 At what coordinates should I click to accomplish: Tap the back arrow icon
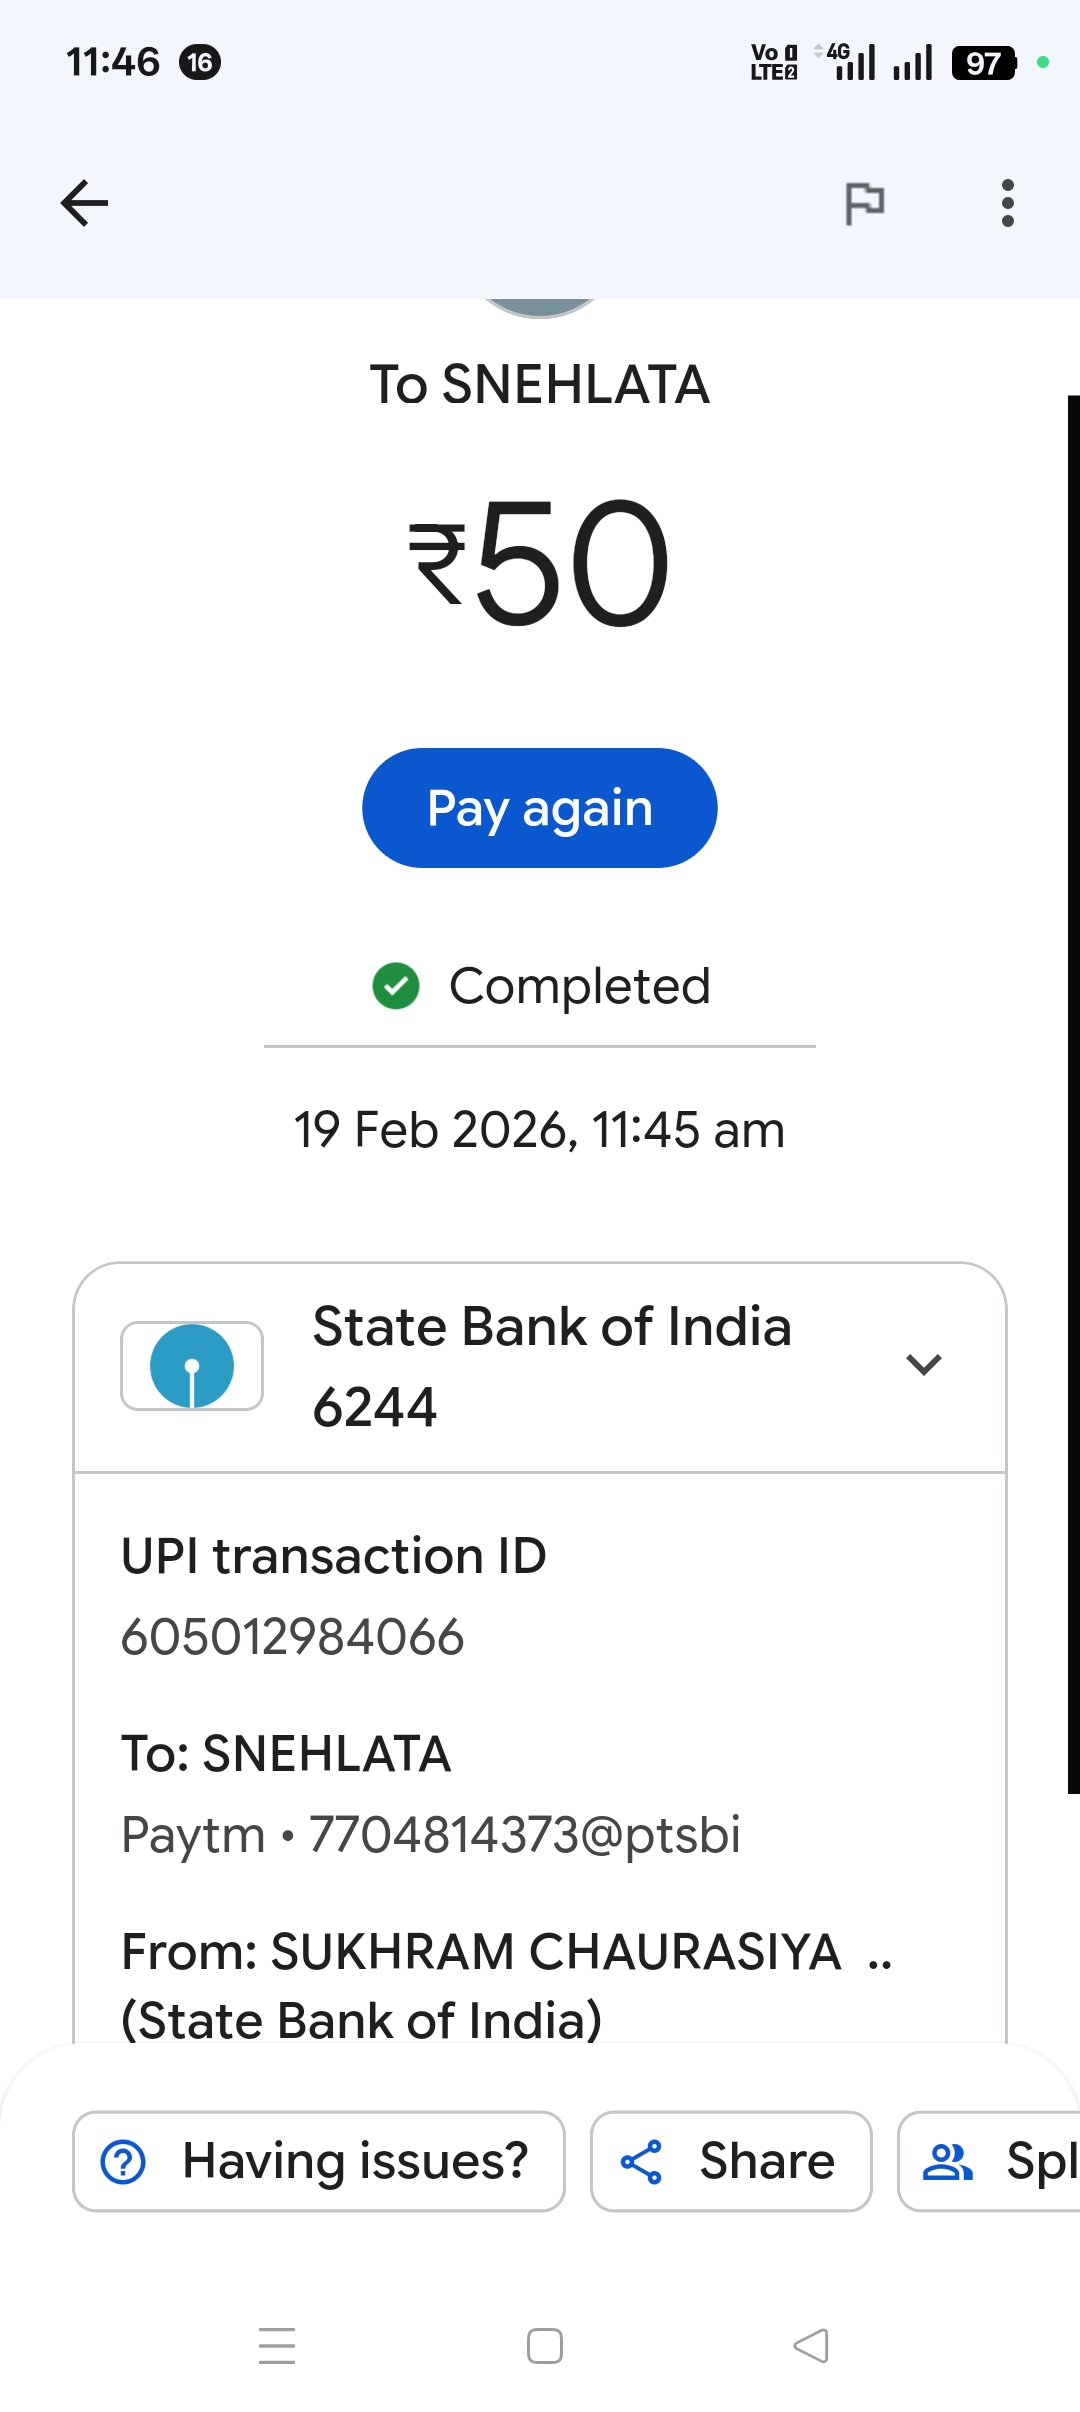coord(85,203)
